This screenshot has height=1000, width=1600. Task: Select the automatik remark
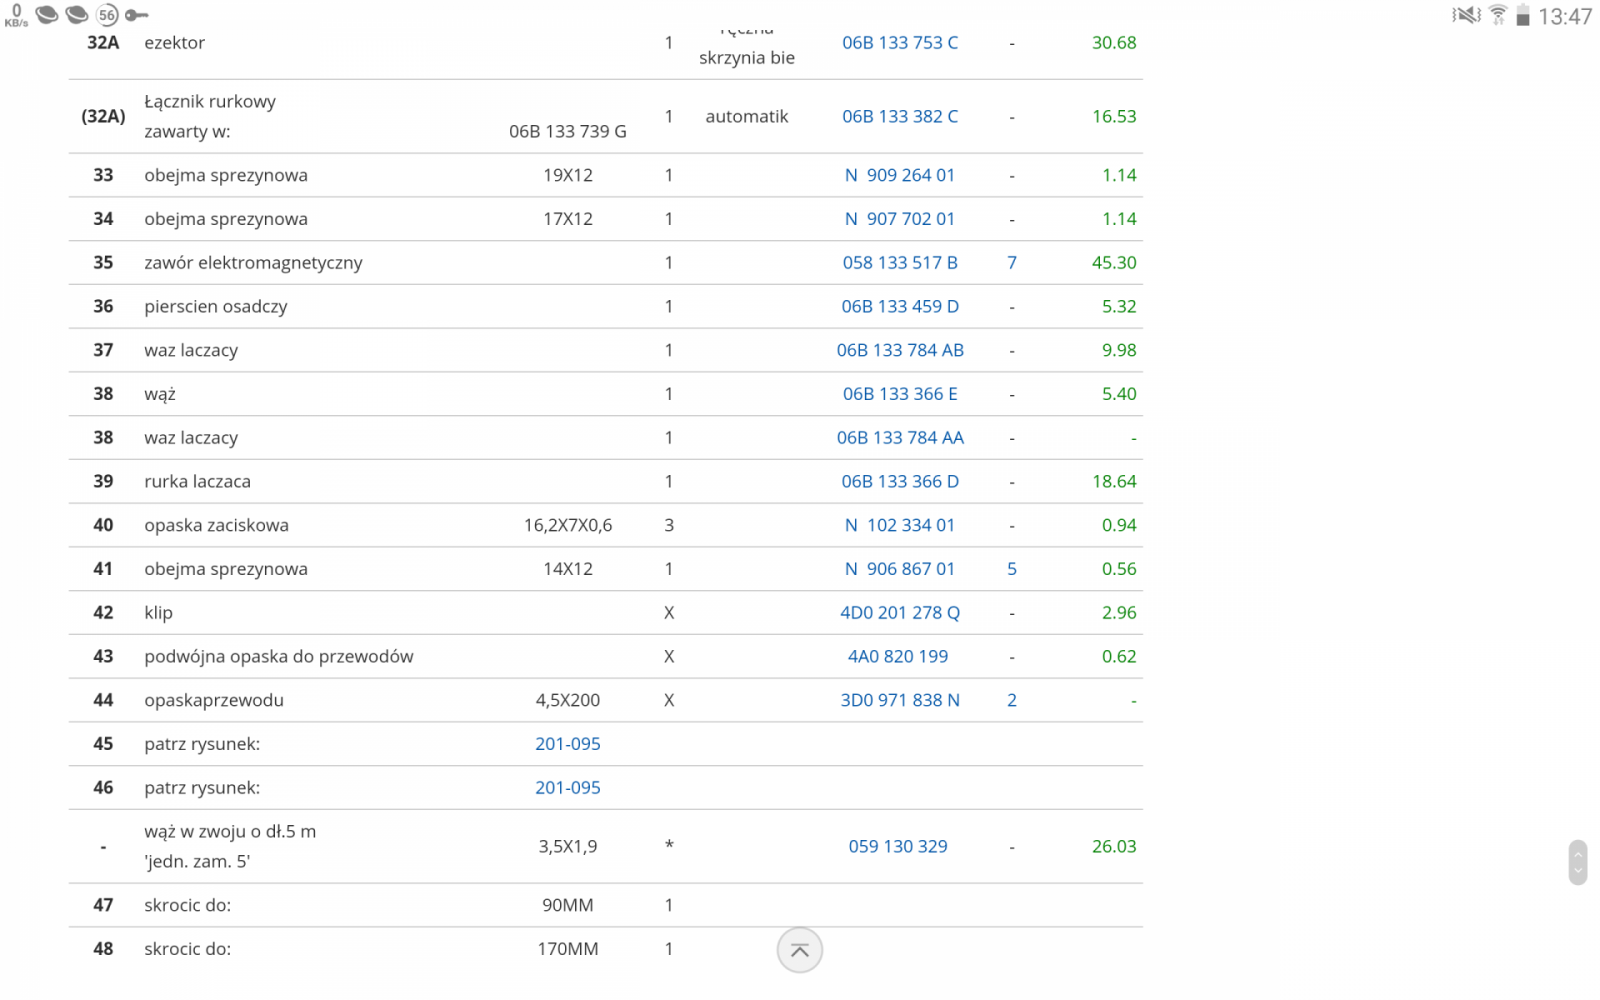pos(747,117)
